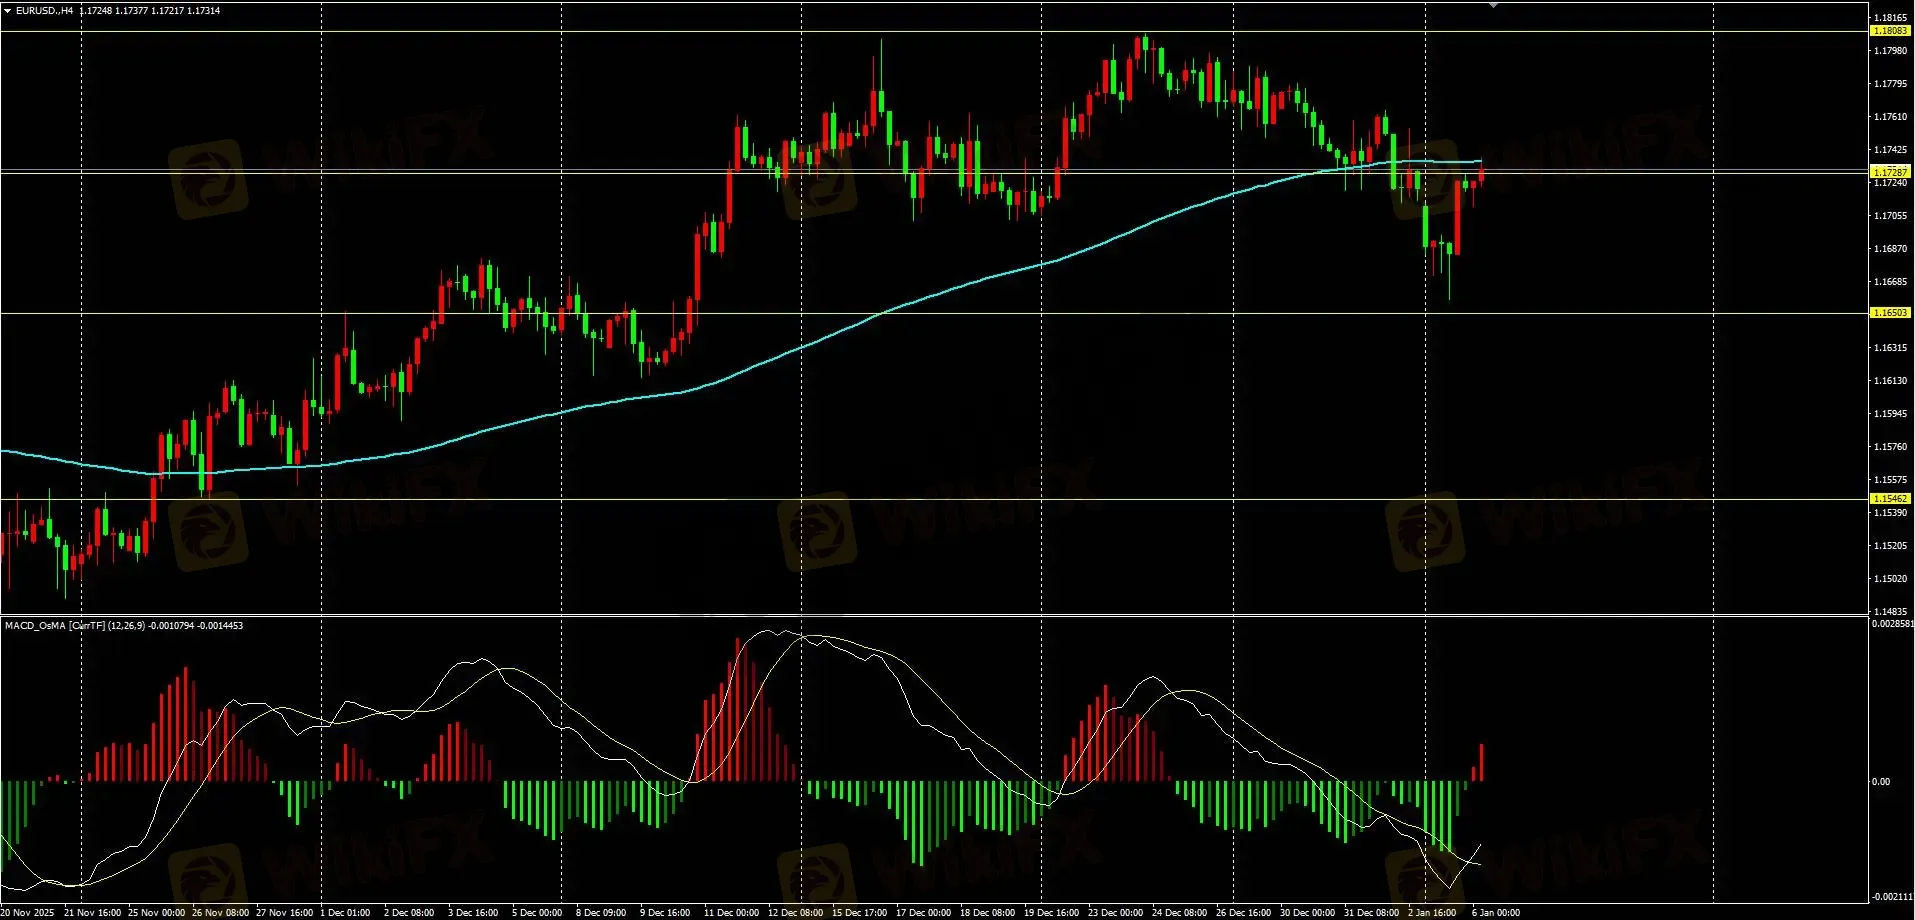Click the 11 Dec 00:00 time label
This screenshot has width=1915, height=920.
pos(732,913)
